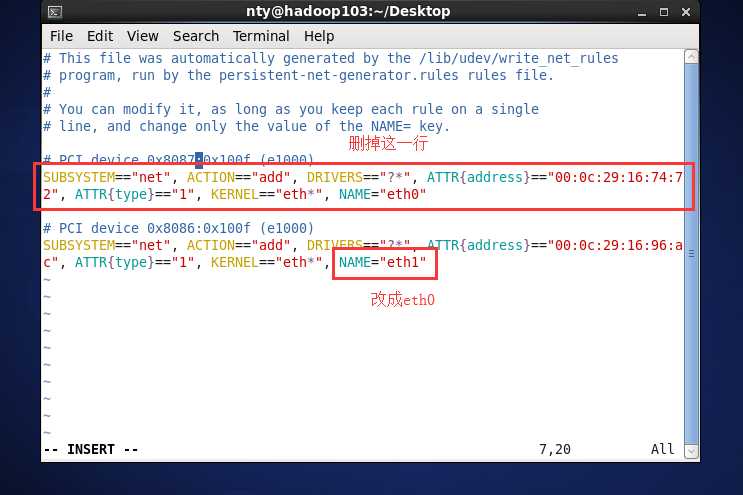Open the Search menu
This screenshot has height=495, width=743.
coord(196,36)
